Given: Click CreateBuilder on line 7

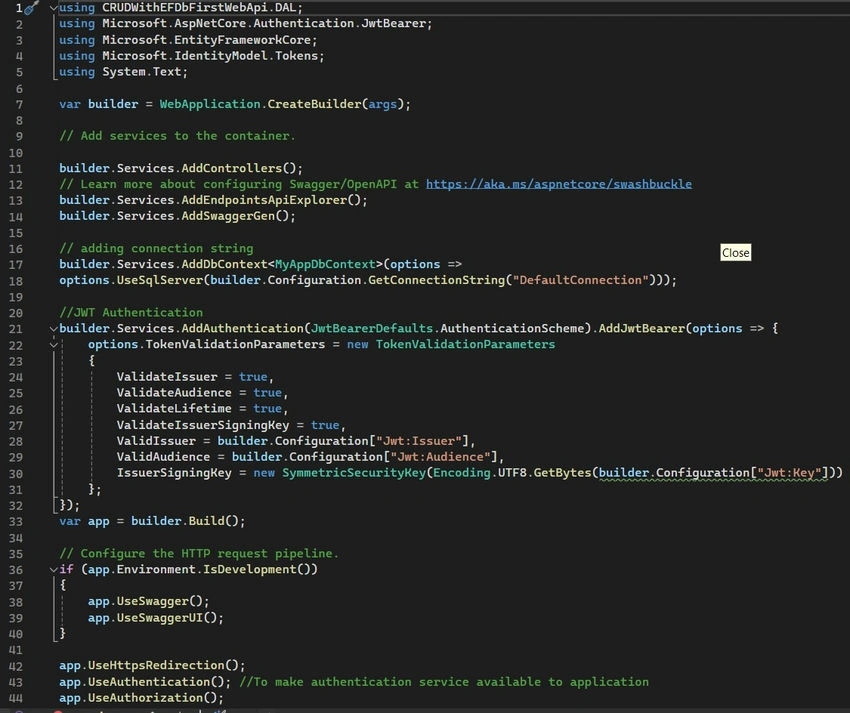Looking at the screenshot, I should [x=314, y=104].
